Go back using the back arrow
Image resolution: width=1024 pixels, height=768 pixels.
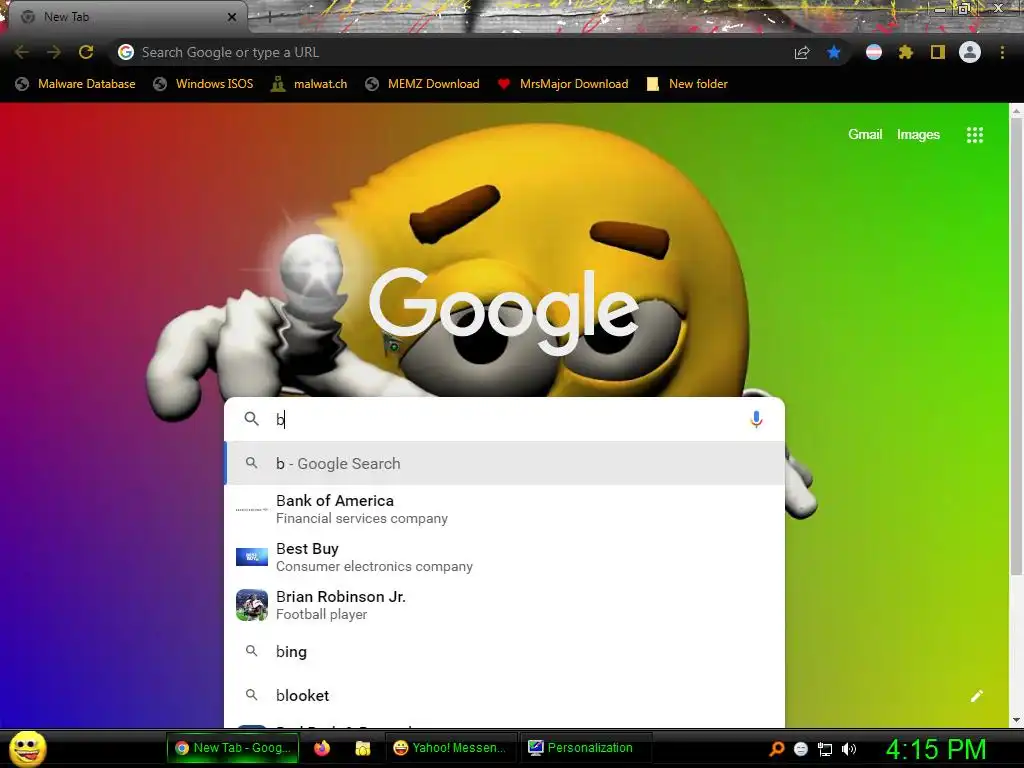tap(22, 52)
